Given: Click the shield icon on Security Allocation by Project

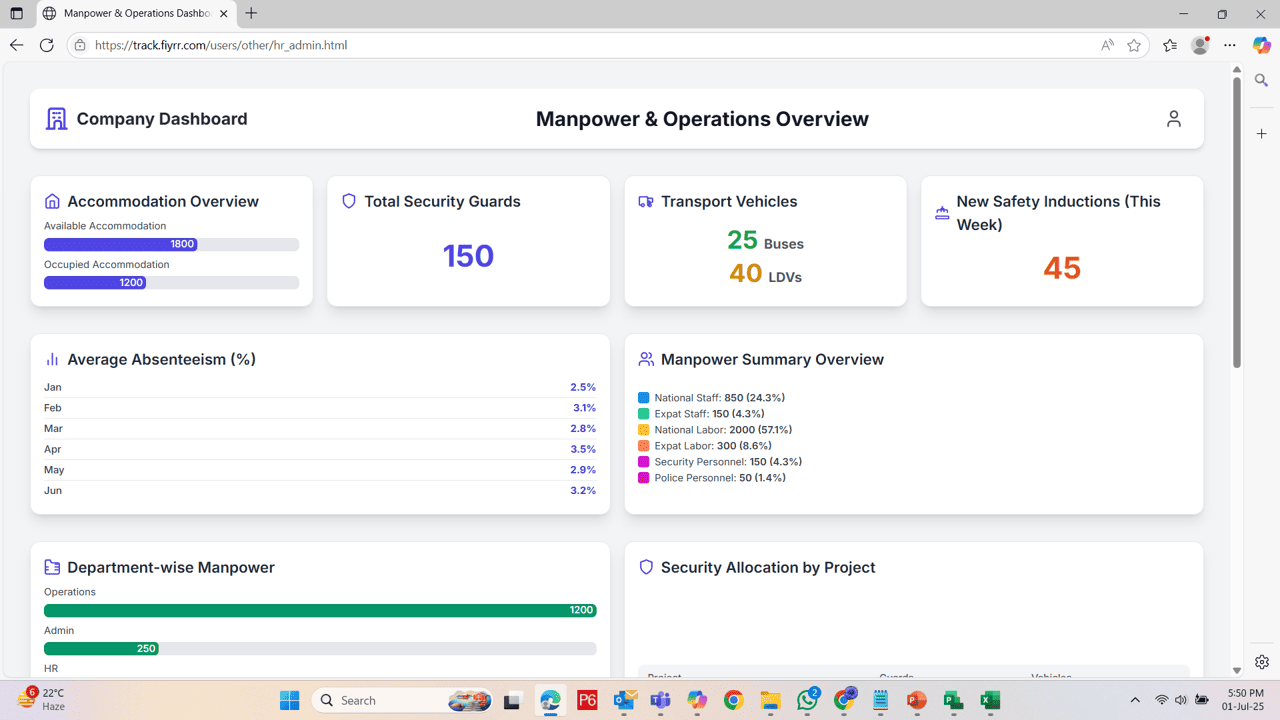Looking at the screenshot, I should coord(645,566).
